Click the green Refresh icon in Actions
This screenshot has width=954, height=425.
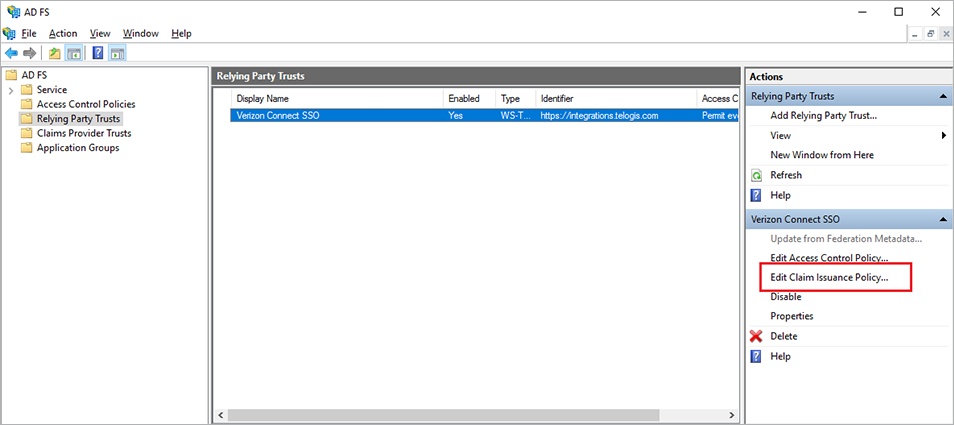756,175
